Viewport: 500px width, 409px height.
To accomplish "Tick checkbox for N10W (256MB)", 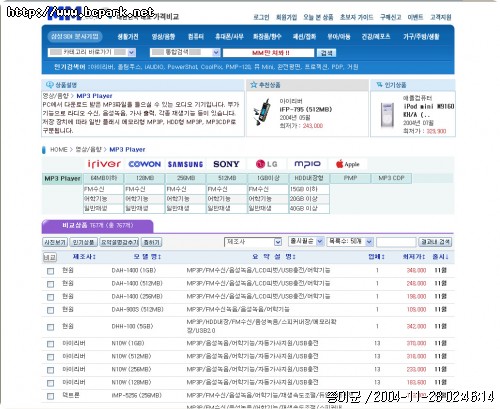I will [50, 370].
